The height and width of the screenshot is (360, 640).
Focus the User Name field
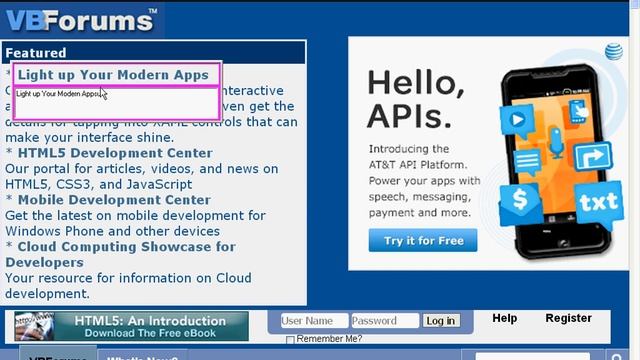coord(314,320)
